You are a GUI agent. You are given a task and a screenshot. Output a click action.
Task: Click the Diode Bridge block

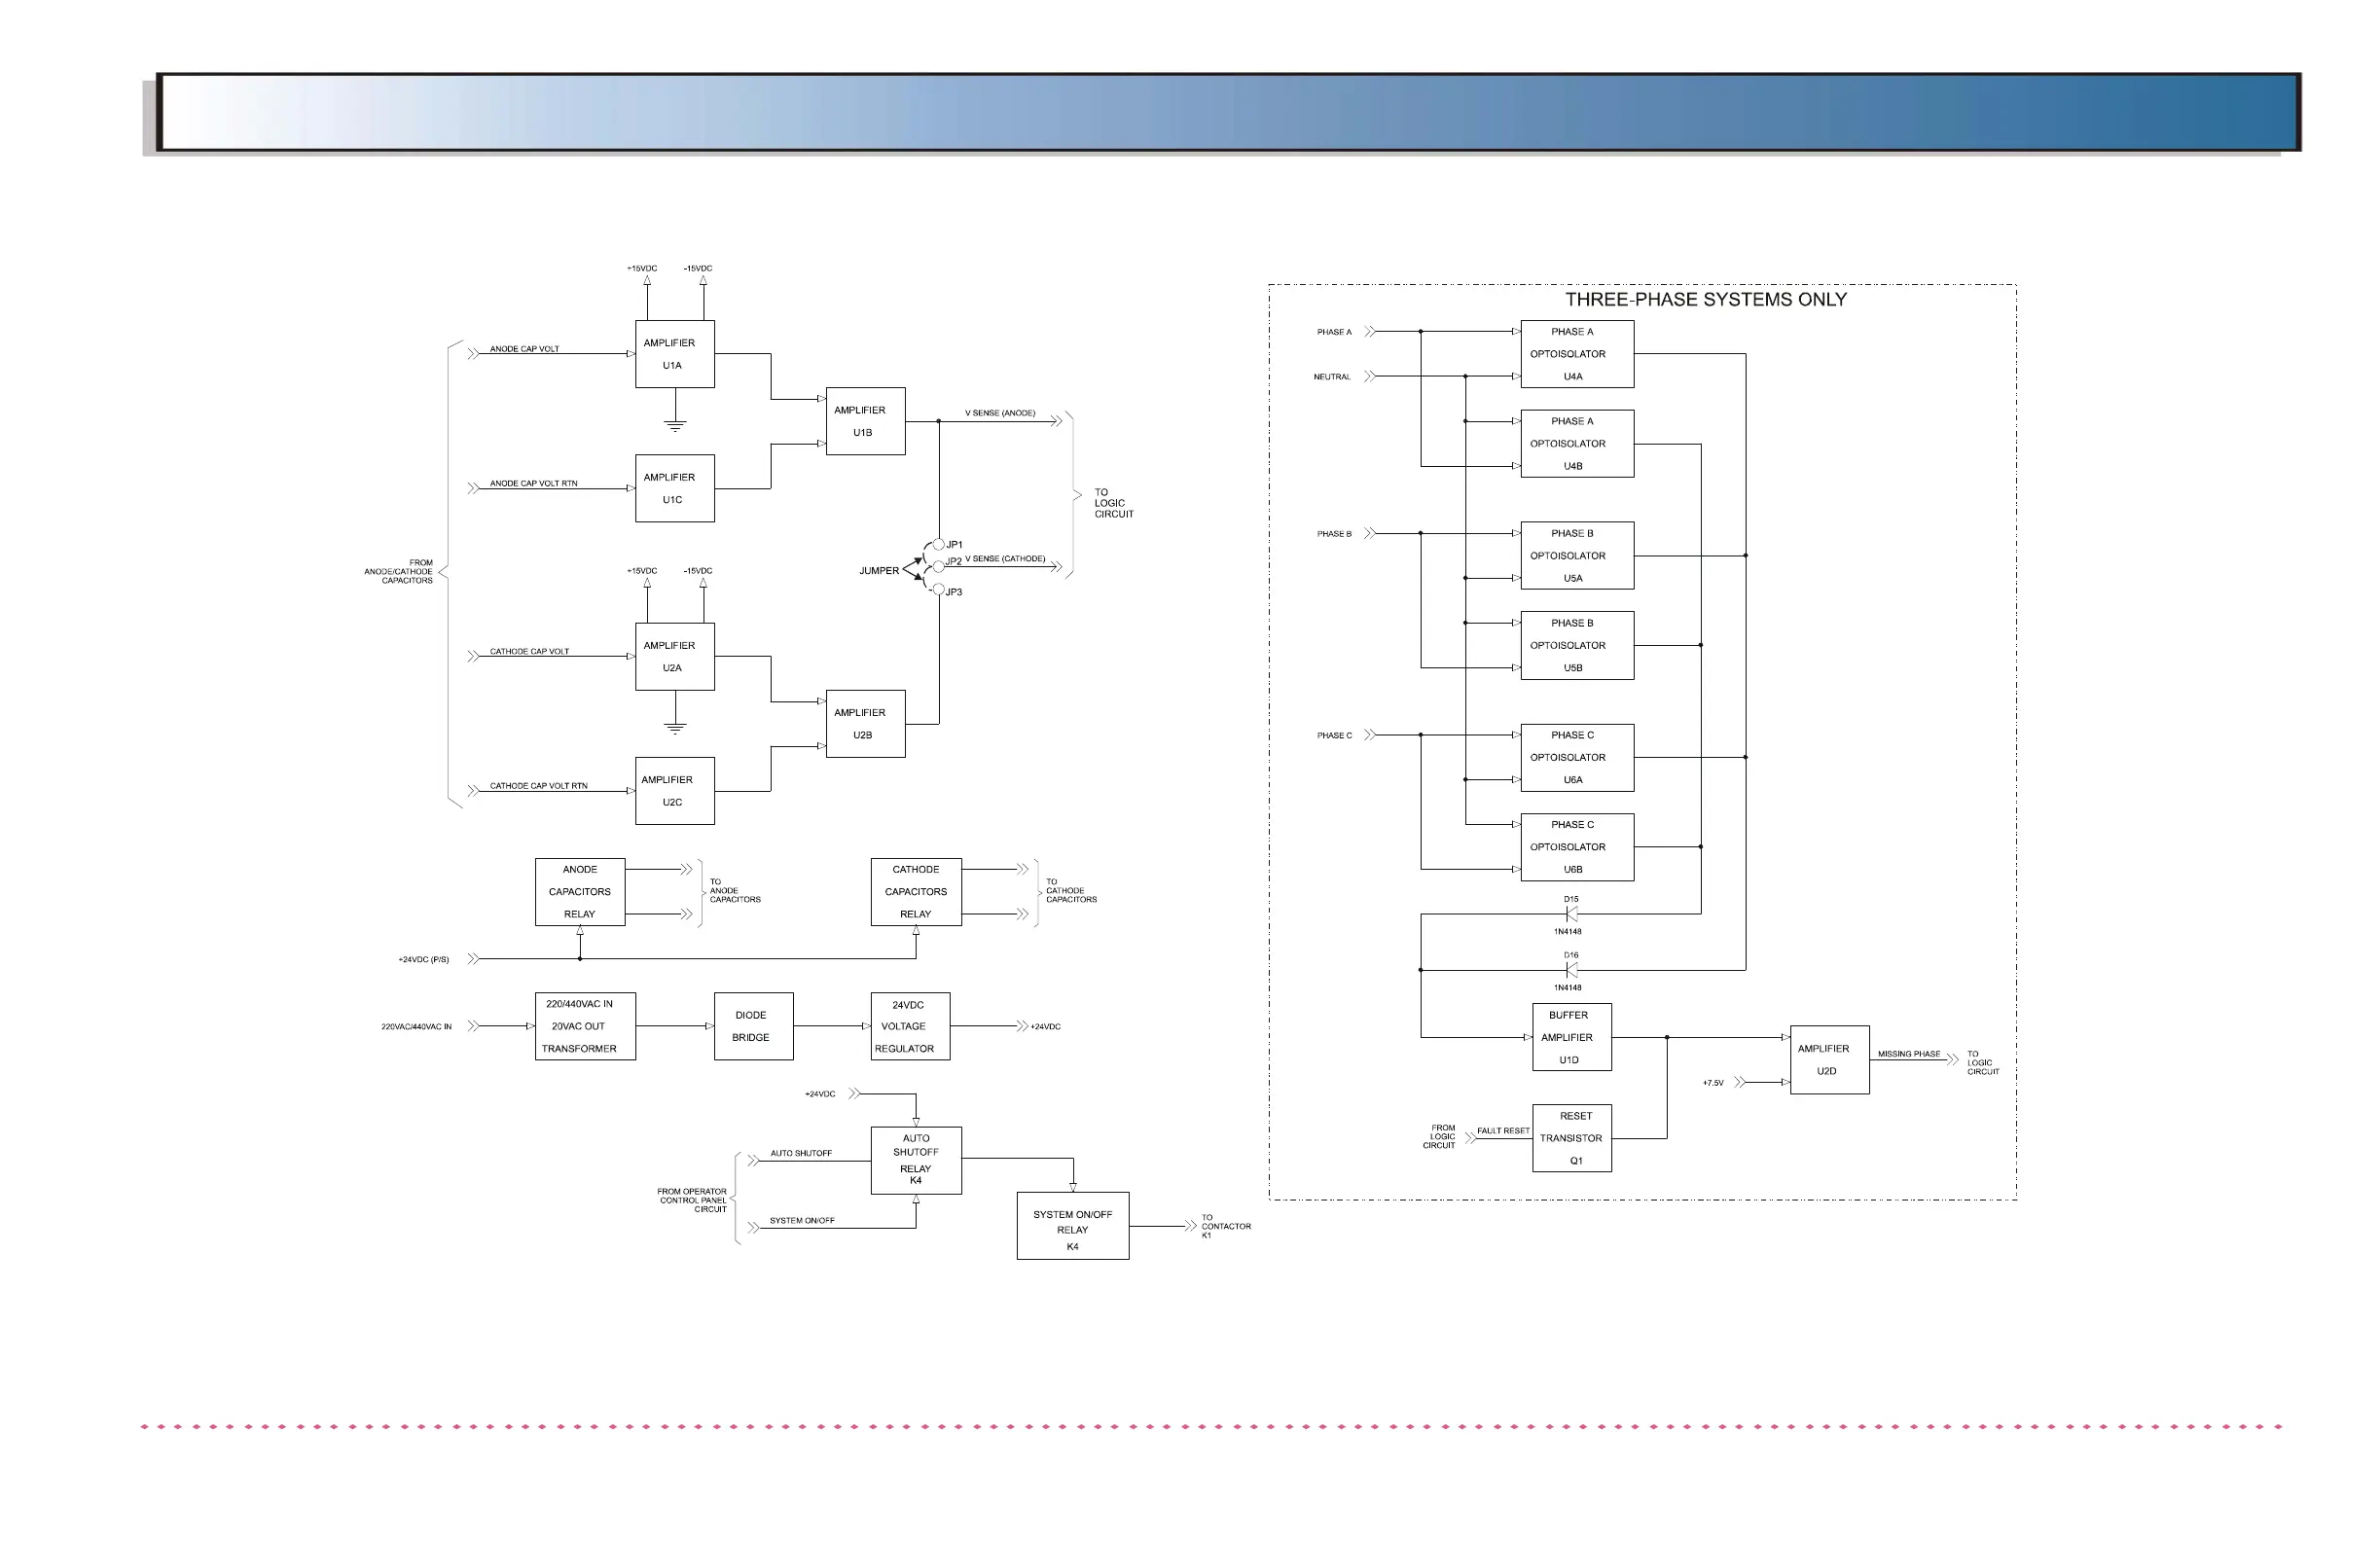753,1026
